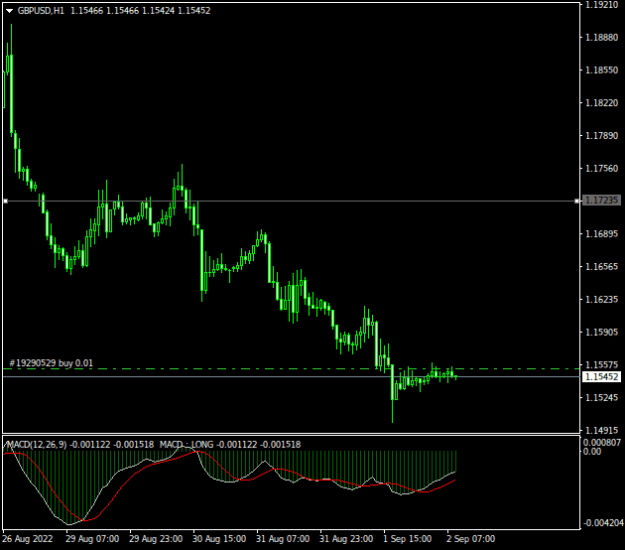
Task: Click the 1.18550 price scale value
Action: [601, 70]
